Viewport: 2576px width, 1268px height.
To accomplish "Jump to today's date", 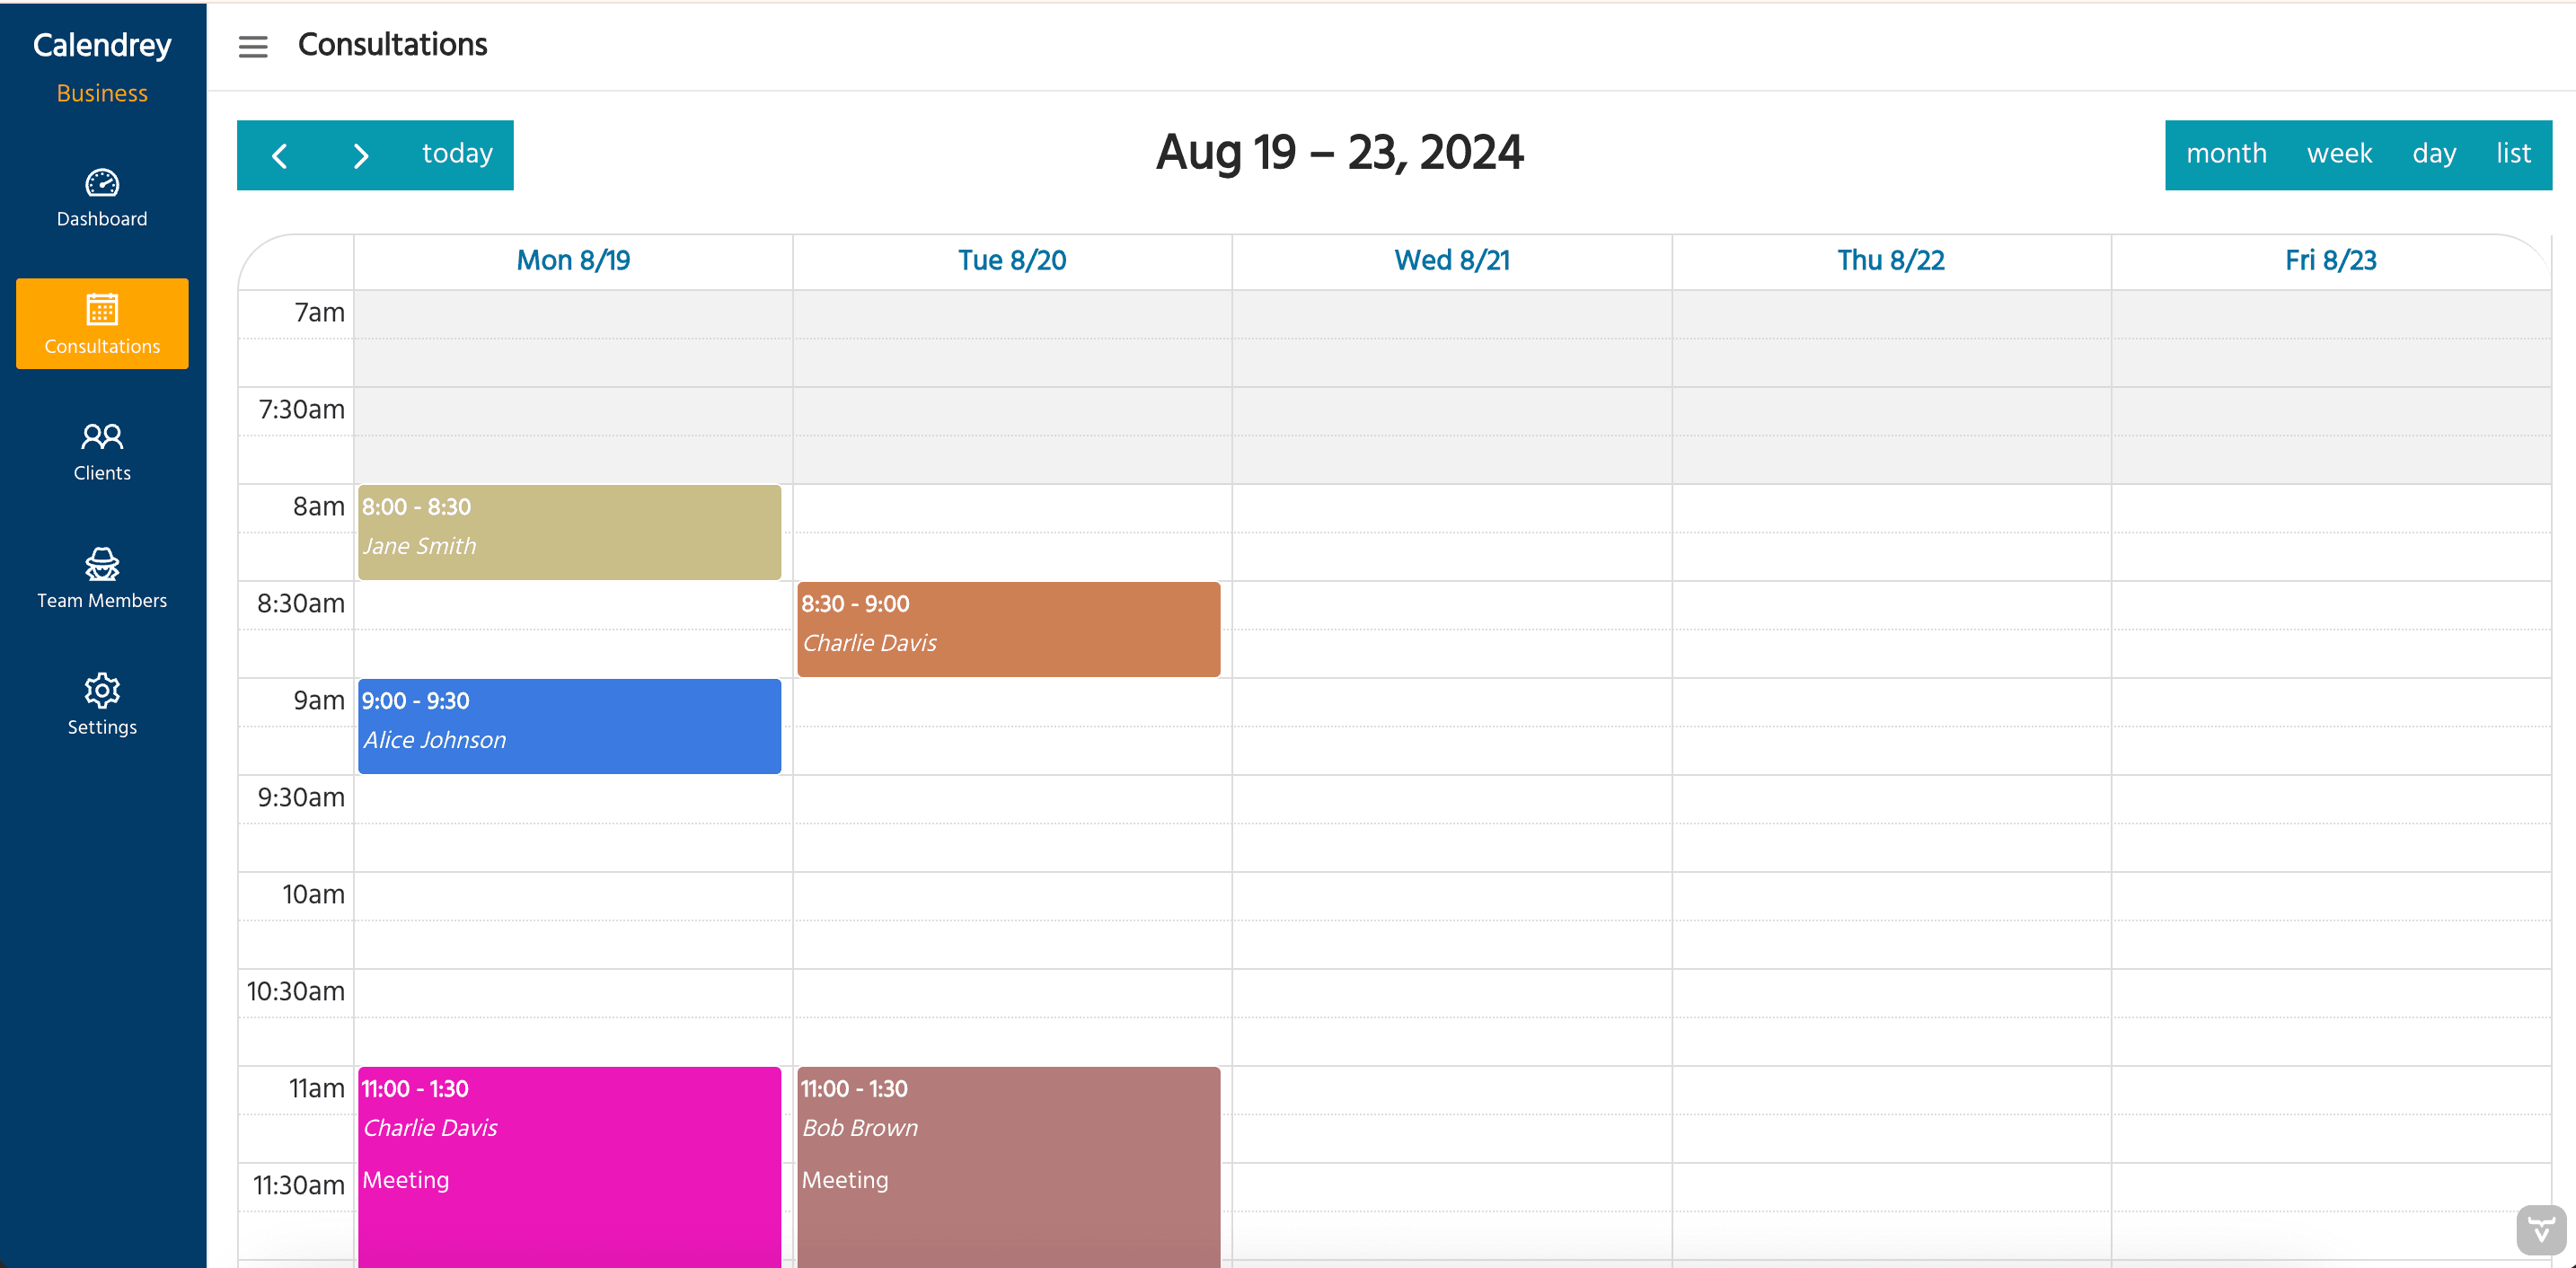I will [x=456, y=154].
